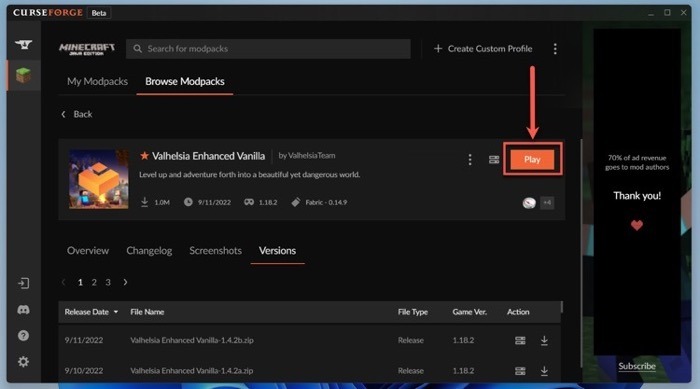This screenshot has height=389, width=700.
Task: Click the Beta label badge
Action: tap(99, 13)
